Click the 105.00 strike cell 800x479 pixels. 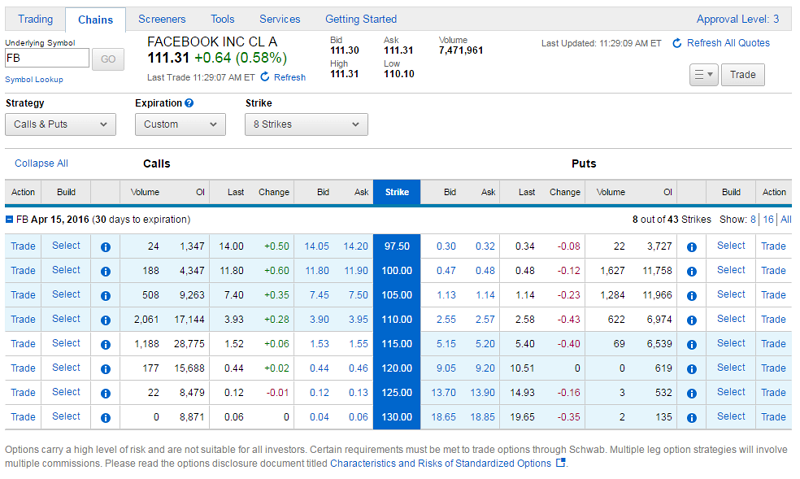coord(397,295)
